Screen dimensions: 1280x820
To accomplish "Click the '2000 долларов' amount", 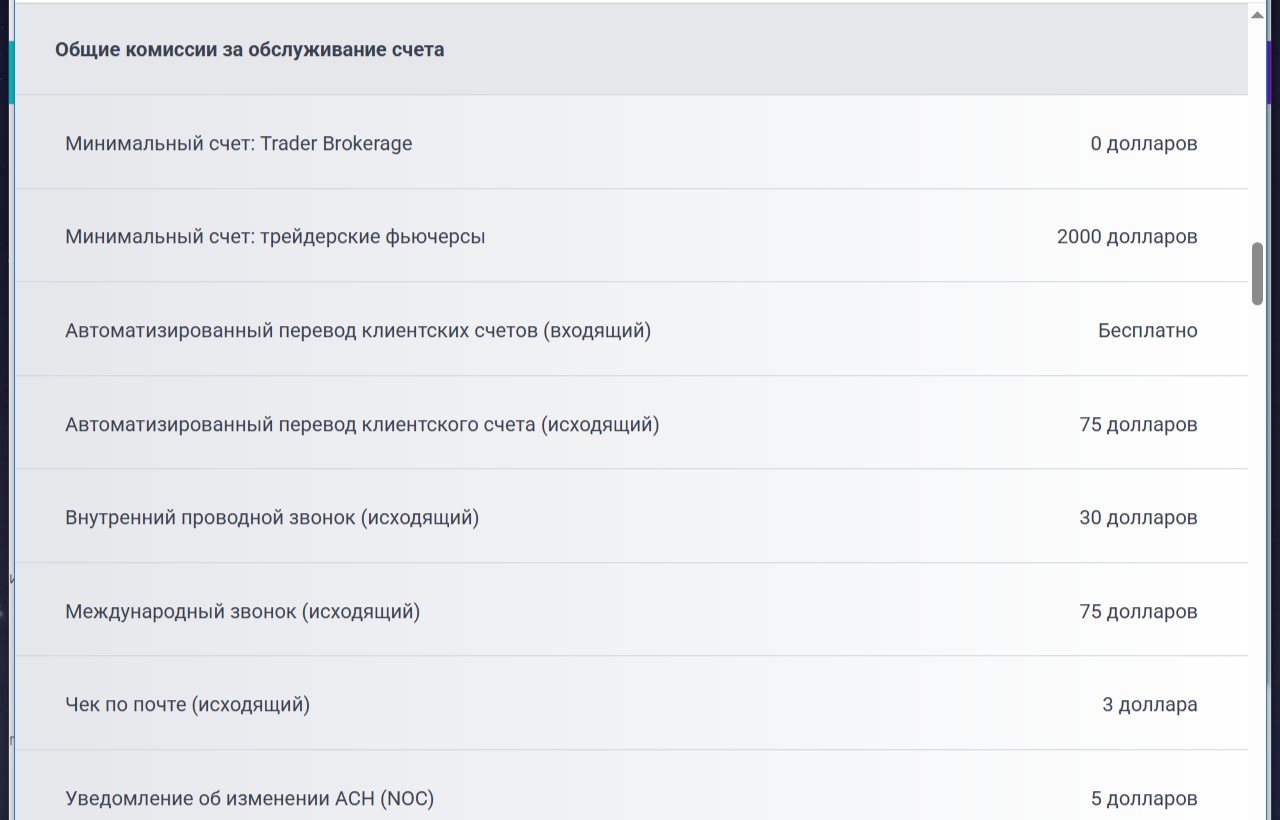I will pyautogui.click(x=1126, y=237).
